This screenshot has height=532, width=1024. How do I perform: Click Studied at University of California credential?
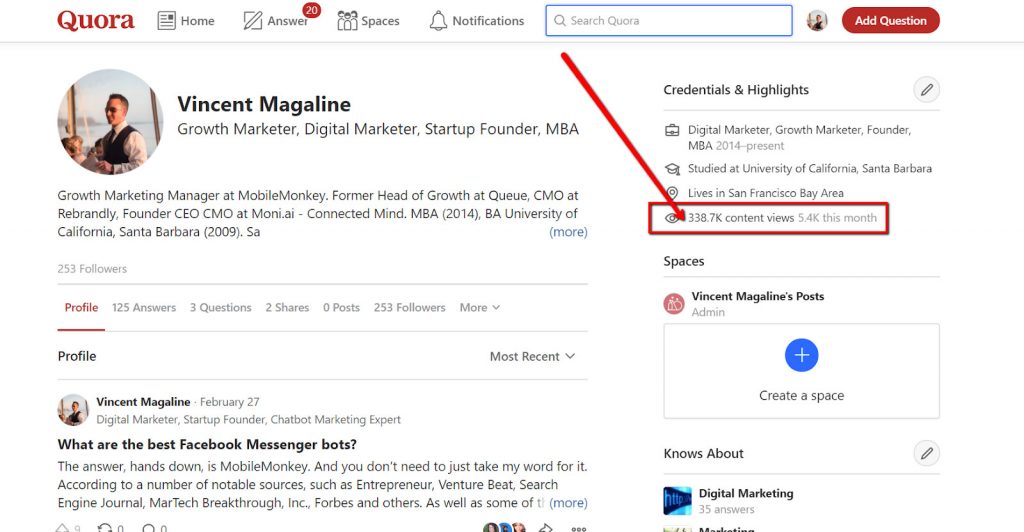click(810, 168)
